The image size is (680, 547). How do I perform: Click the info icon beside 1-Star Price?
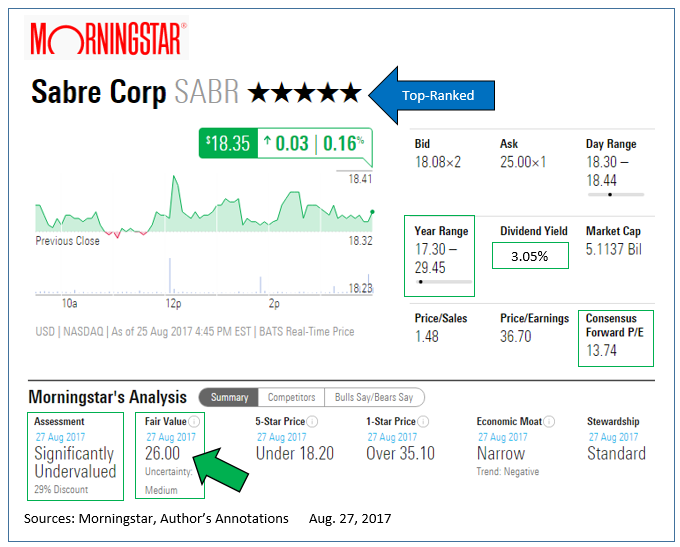423,421
